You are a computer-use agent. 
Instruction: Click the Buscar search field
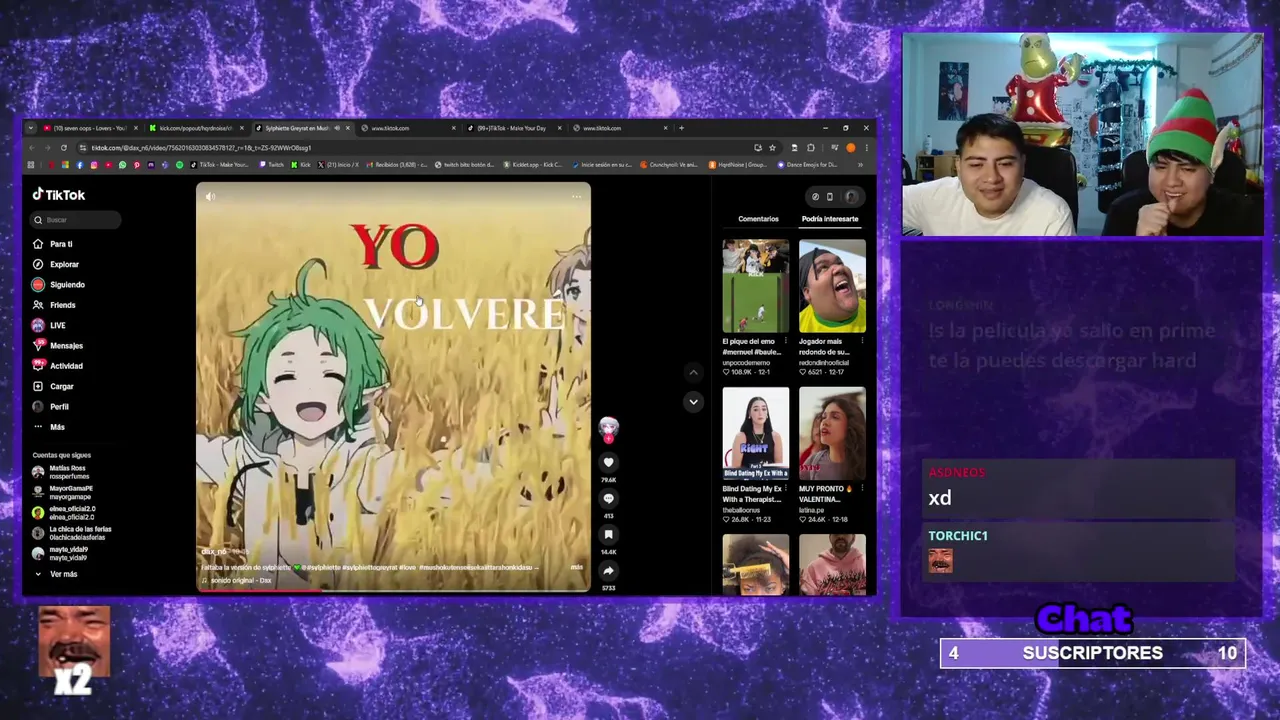coord(76,220)
